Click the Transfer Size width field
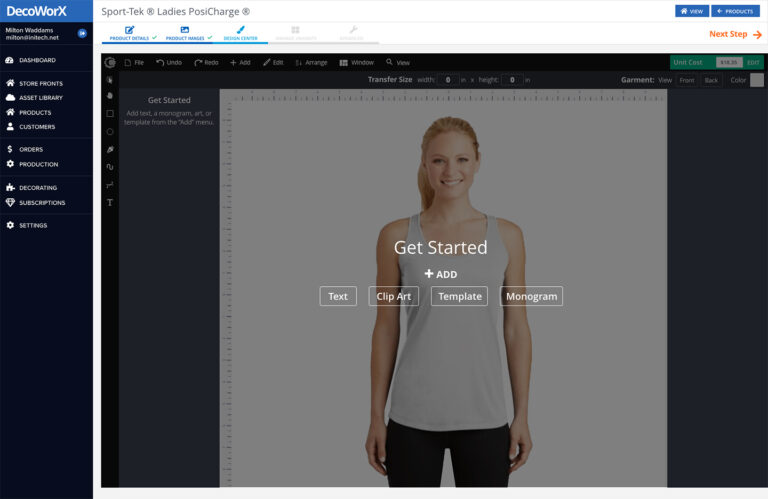 448,80
